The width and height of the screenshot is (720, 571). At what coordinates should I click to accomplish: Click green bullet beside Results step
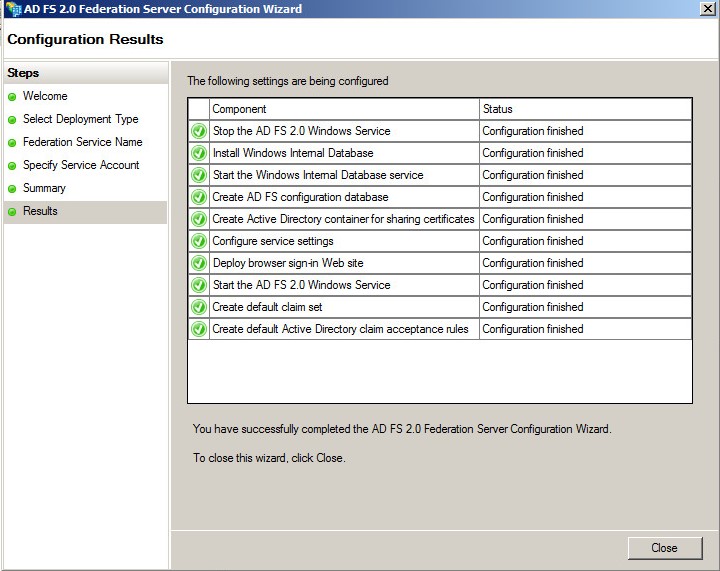tap(12, 212)
